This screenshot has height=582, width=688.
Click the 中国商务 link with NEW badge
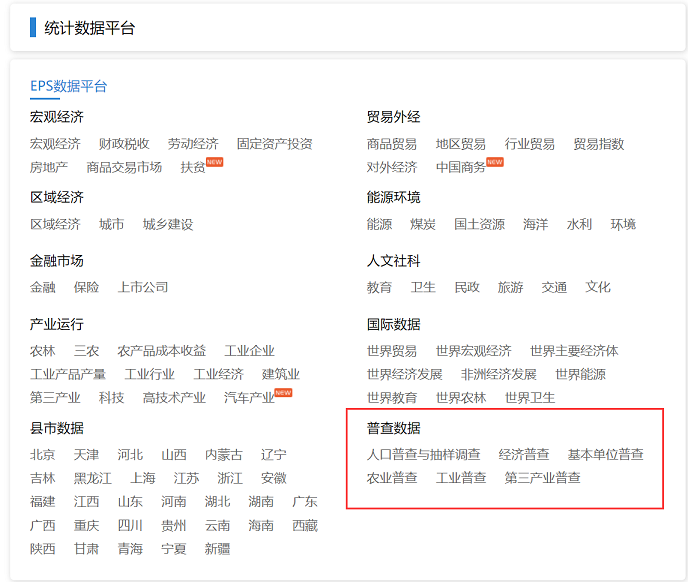461,167
